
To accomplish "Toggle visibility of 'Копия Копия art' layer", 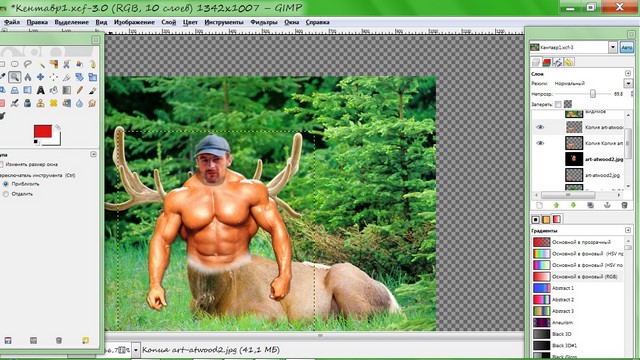I will pyautogui.click(x=540, y=143).
